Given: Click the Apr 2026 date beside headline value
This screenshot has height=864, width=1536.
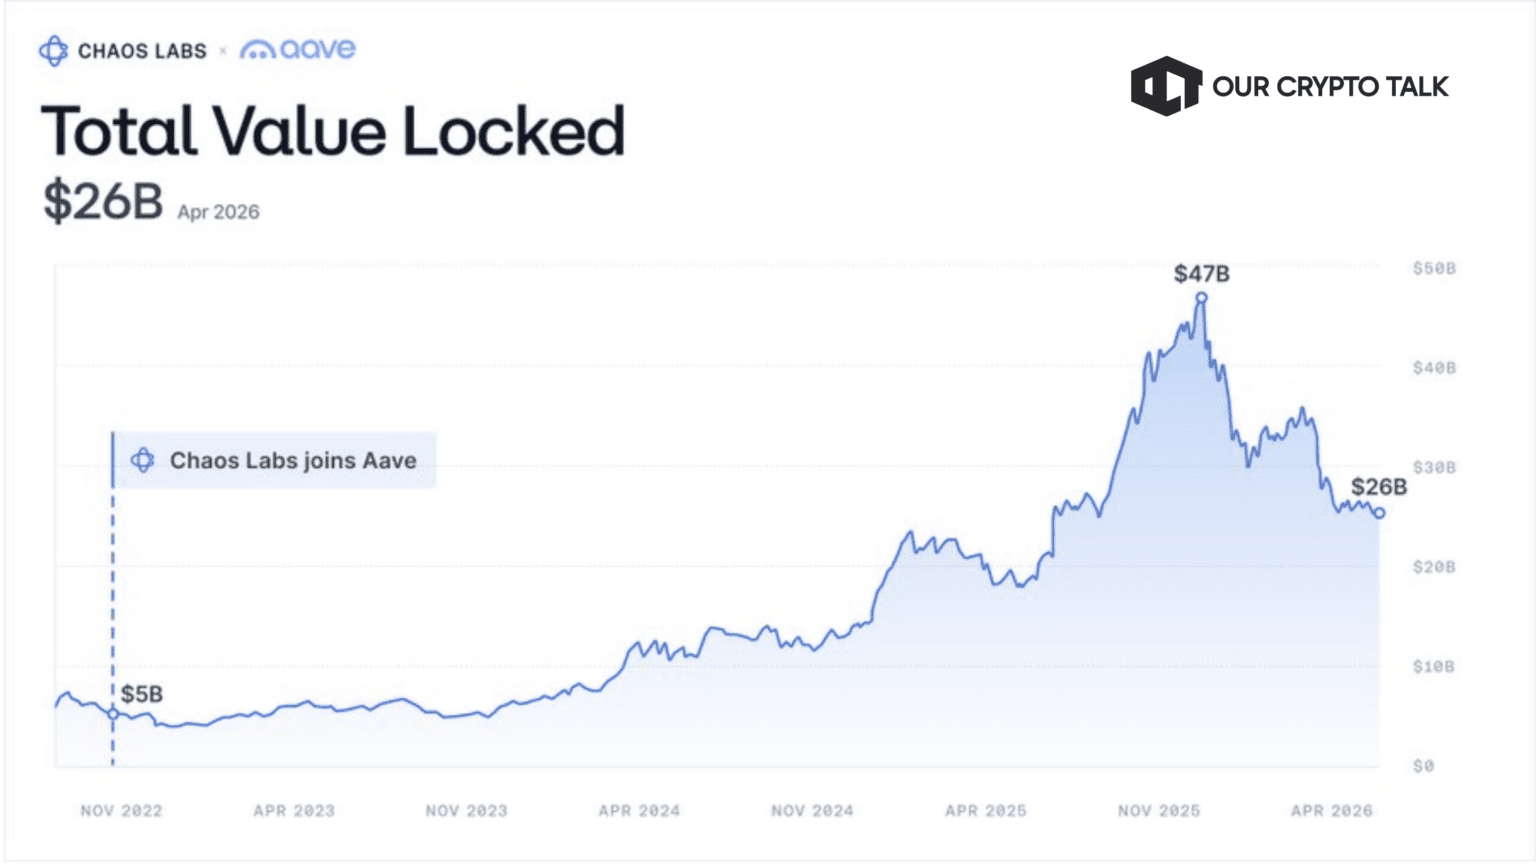Looking at the screenshot, I should [x=218, y=212].
